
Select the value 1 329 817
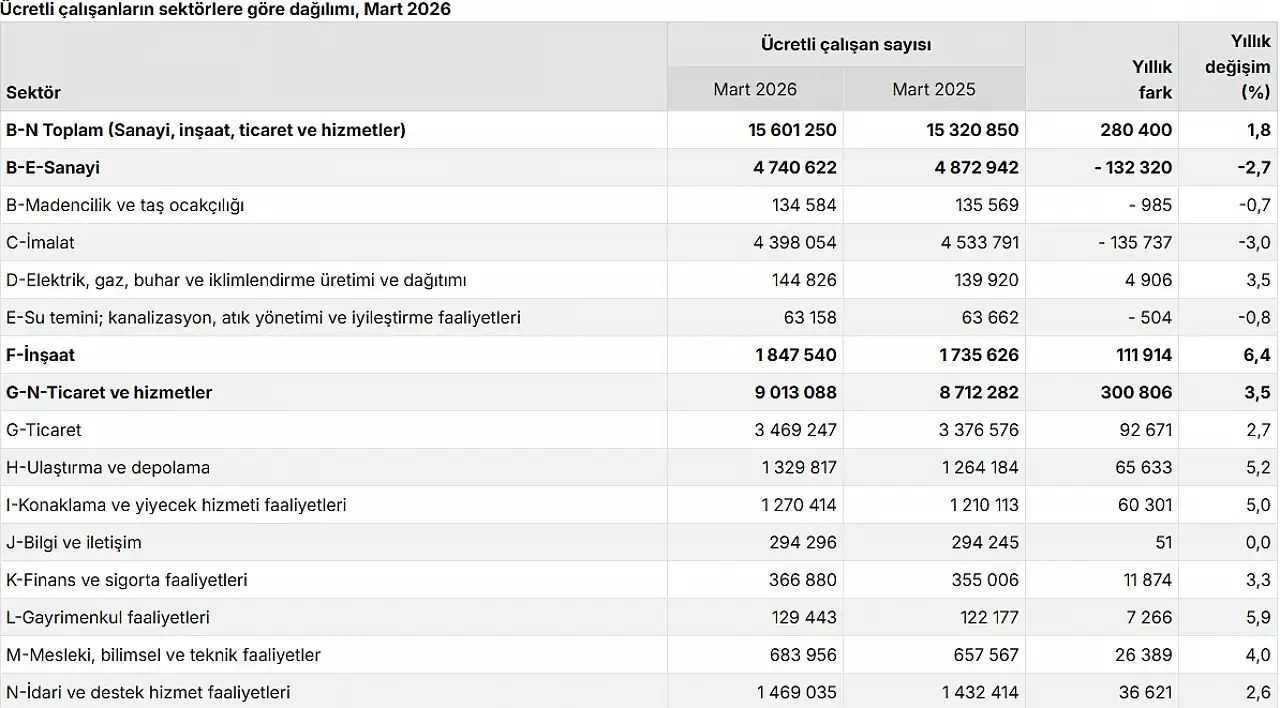click(799, 468)
